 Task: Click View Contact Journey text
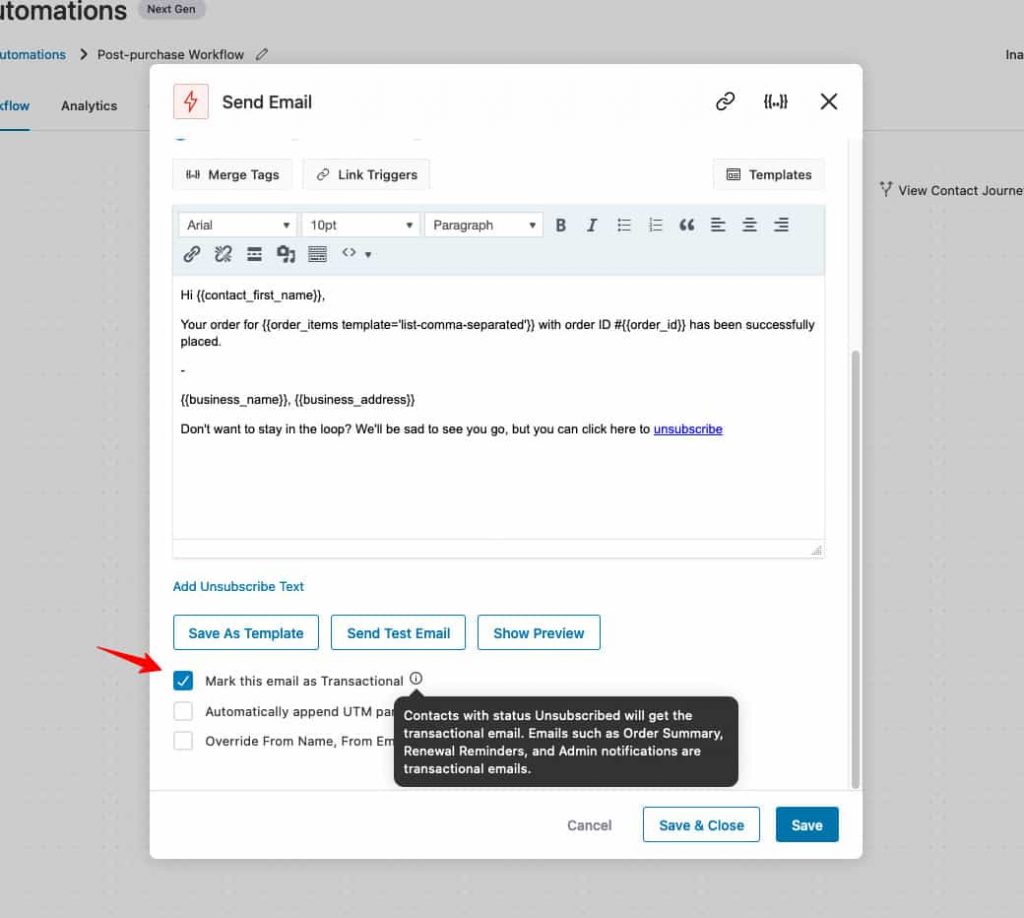point(960,191)
